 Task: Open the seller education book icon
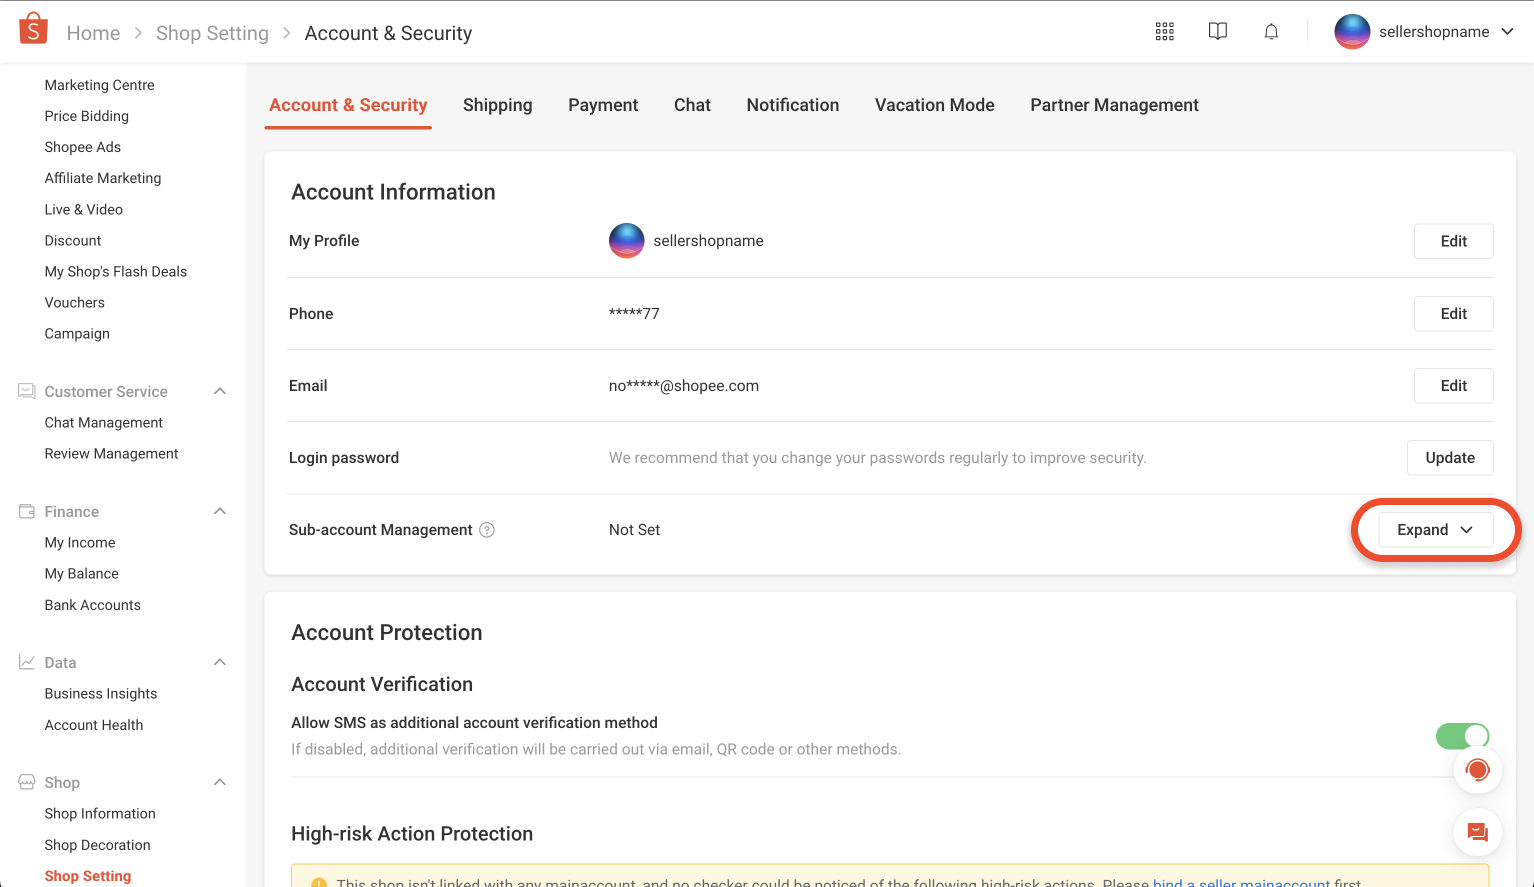1217,31
